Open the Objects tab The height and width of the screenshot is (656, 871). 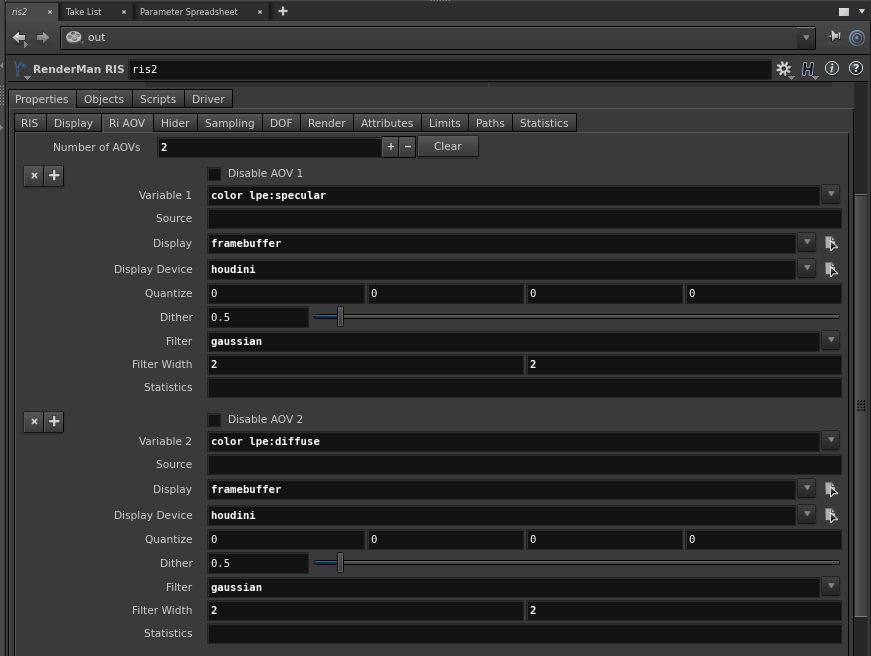coord(104,99)
